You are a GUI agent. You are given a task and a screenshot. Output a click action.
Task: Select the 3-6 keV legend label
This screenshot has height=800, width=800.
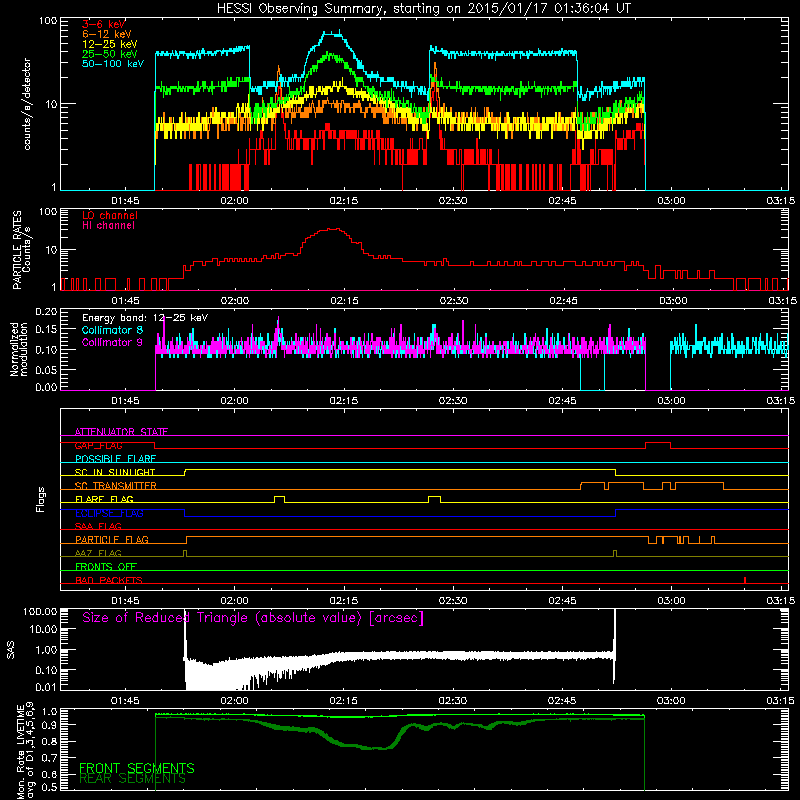(103, 24)
